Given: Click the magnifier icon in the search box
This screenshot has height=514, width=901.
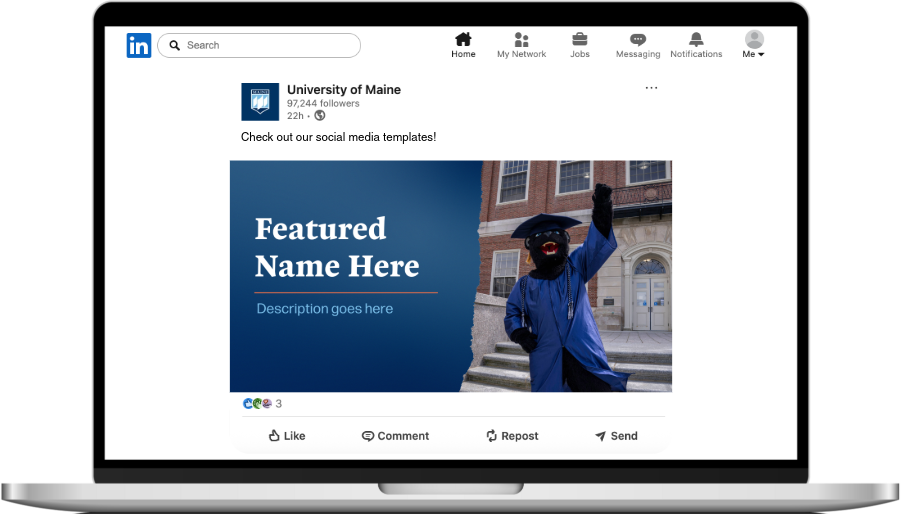Looking at the screenshot, I should coord(175,45).
